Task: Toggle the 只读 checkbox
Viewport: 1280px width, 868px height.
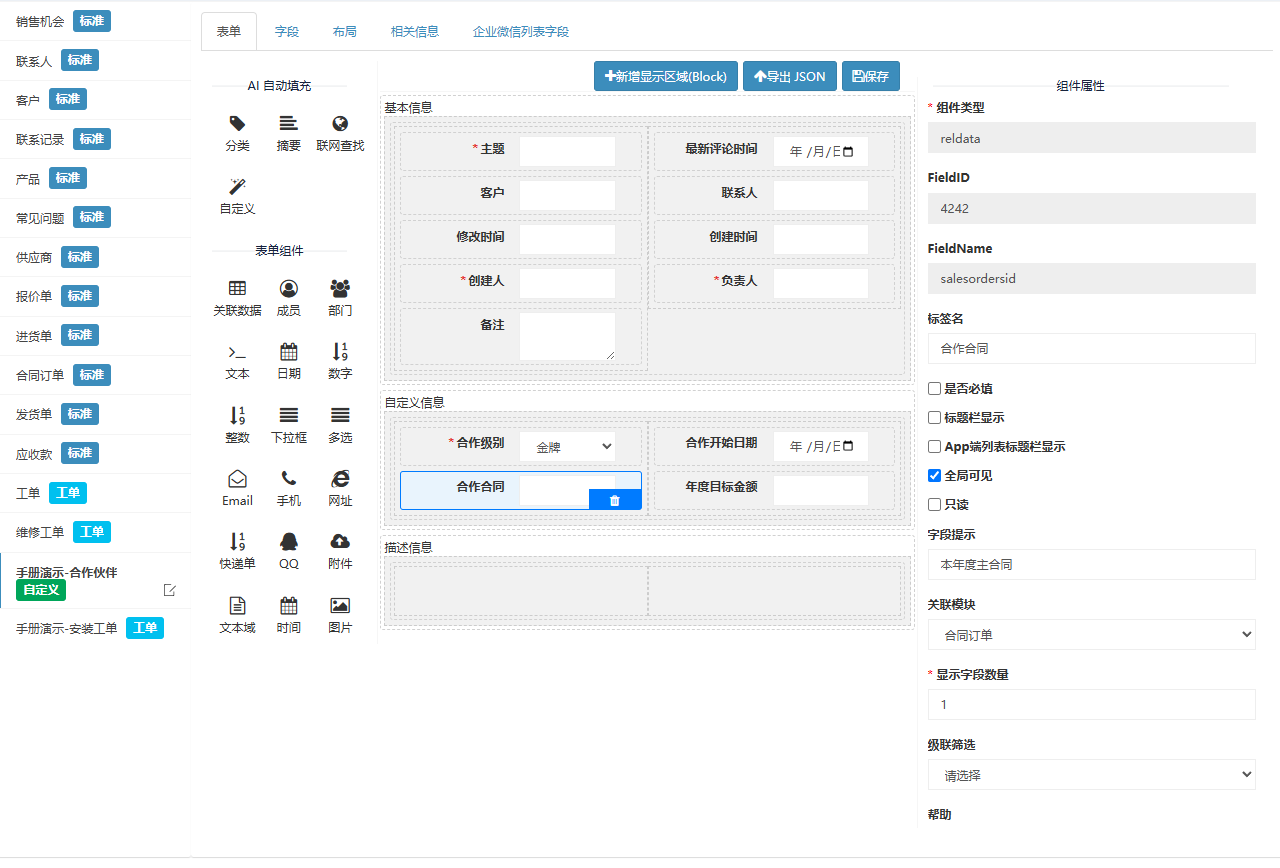Action: (934, 504)
